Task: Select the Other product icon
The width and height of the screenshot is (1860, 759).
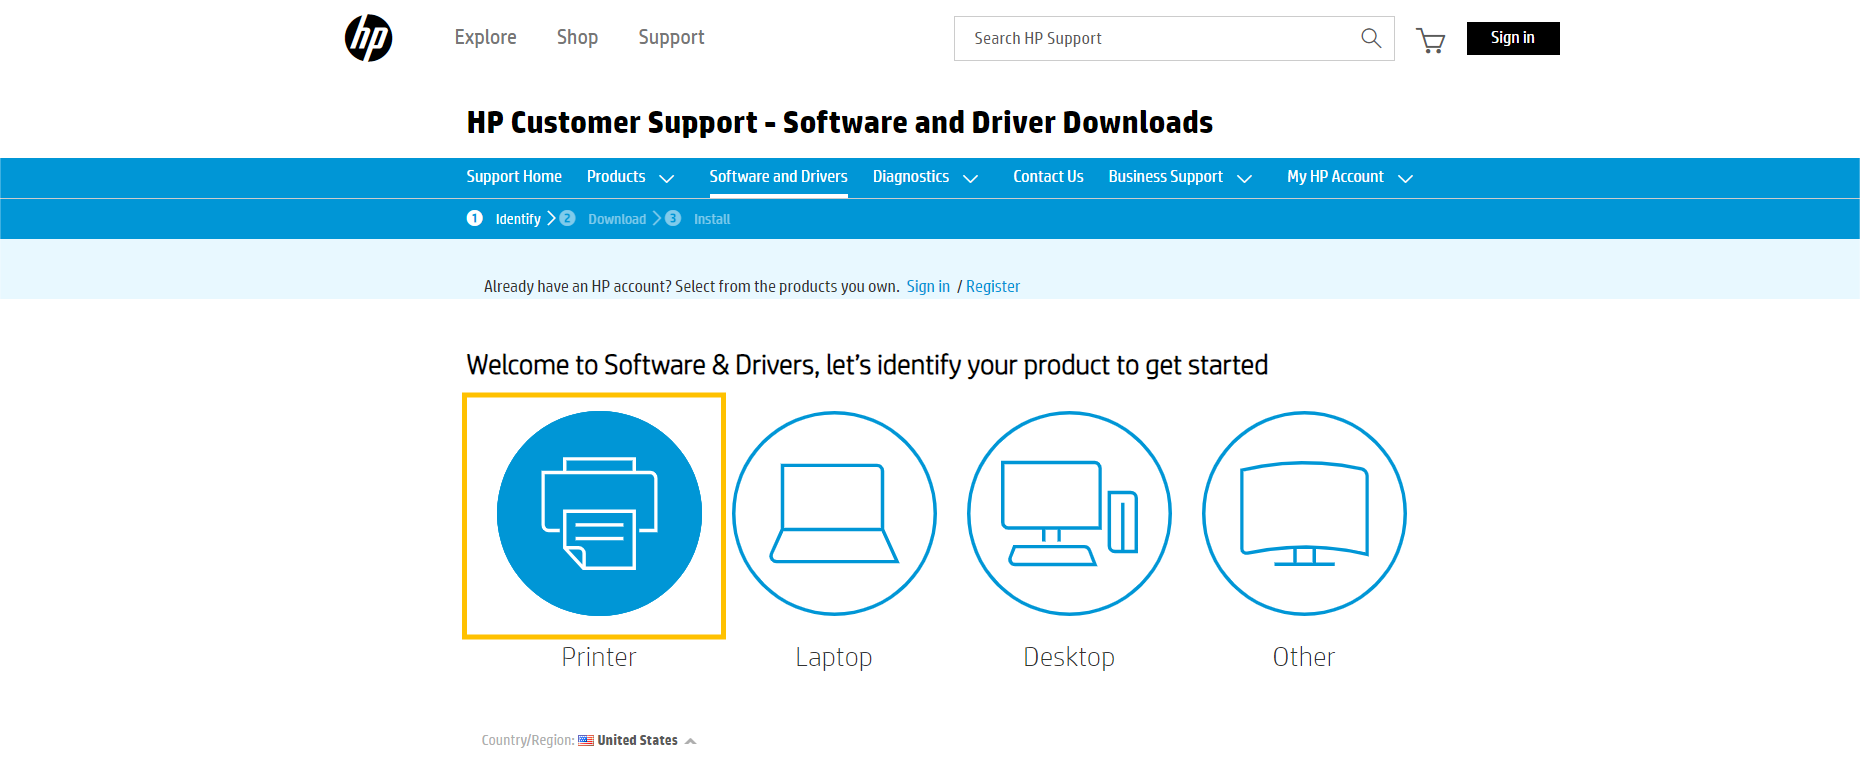Action: [1304, 514]
